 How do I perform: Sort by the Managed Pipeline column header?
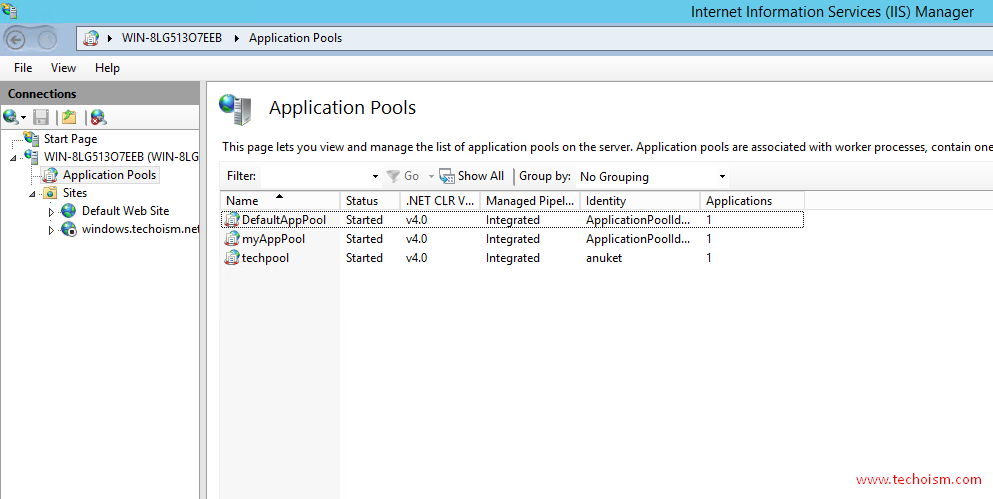[x=530, y=201]
